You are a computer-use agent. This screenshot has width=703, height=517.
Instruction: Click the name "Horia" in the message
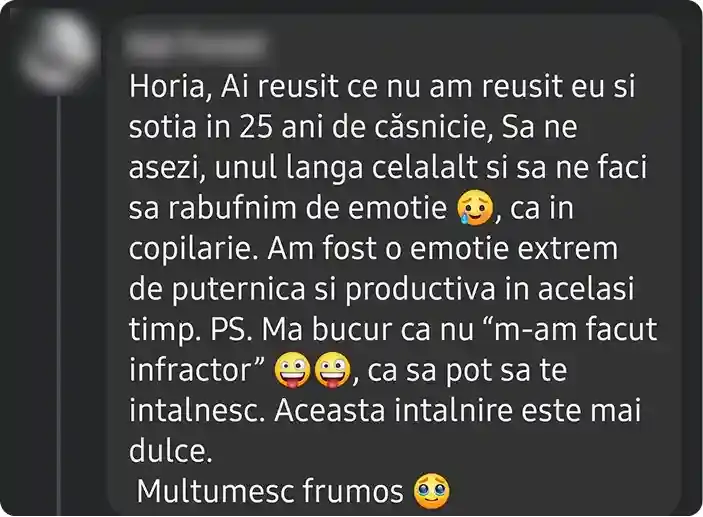tap(167, 86)
